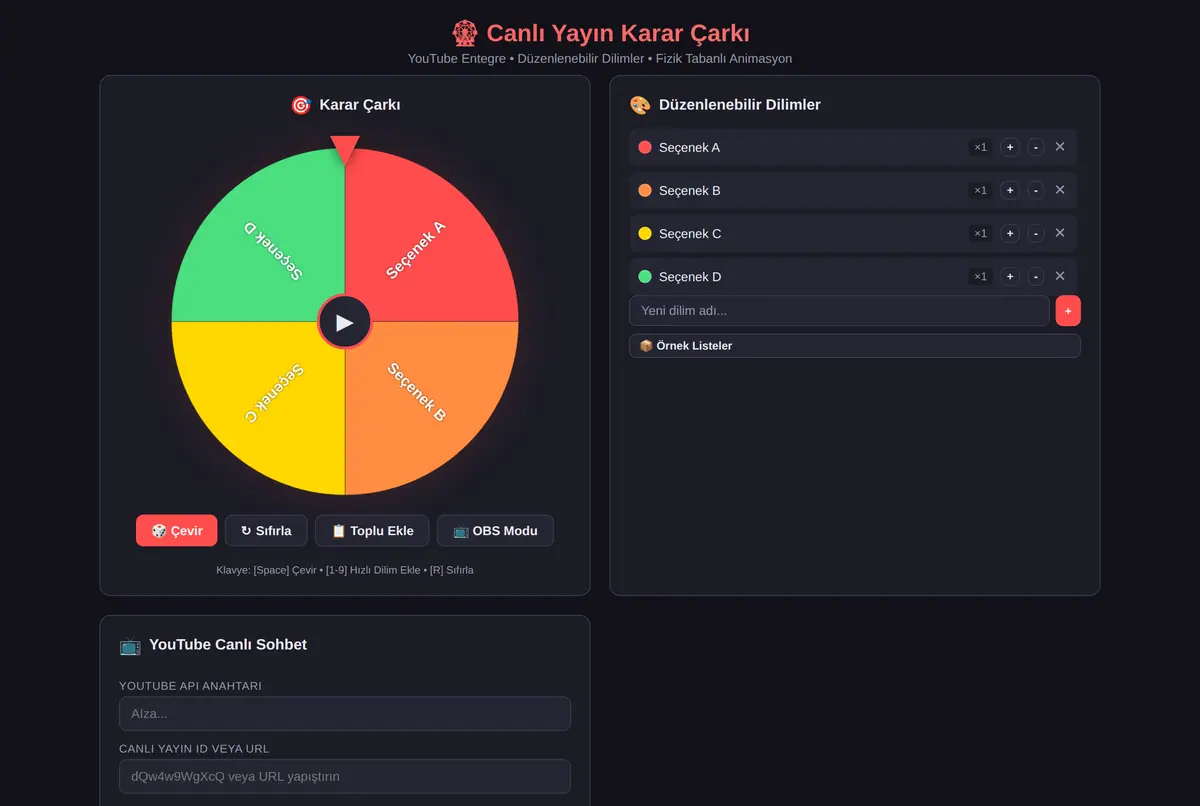Click the Düzenlenebilir Dilimler heading
The height and width of the screenshot is (806, 1200).
pos(725,104)
